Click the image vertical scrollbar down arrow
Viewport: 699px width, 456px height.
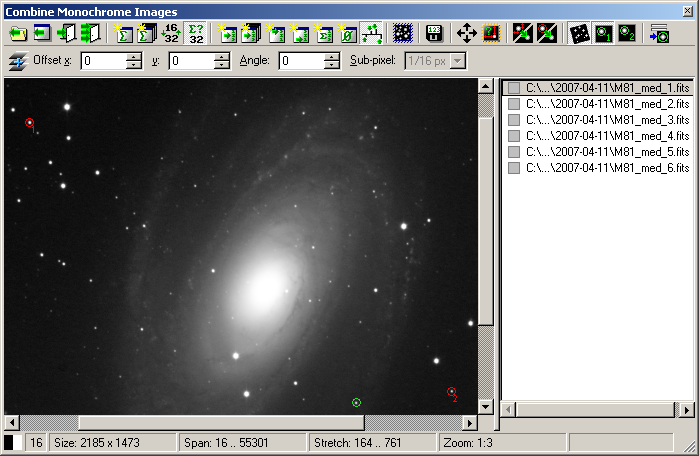coord(485,407)
